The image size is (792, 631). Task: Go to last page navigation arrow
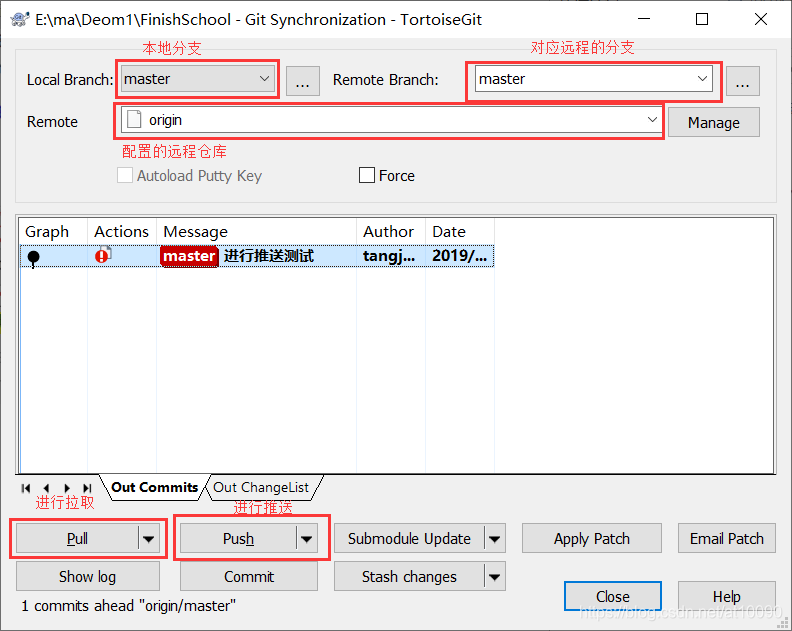[87, 488]
